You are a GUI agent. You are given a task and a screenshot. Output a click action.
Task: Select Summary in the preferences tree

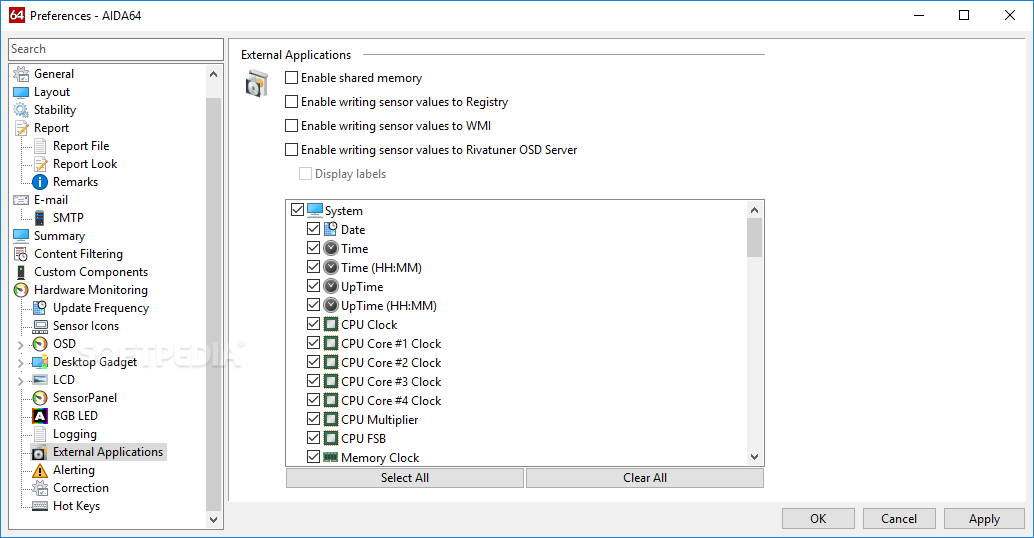[x=59, y=236]
